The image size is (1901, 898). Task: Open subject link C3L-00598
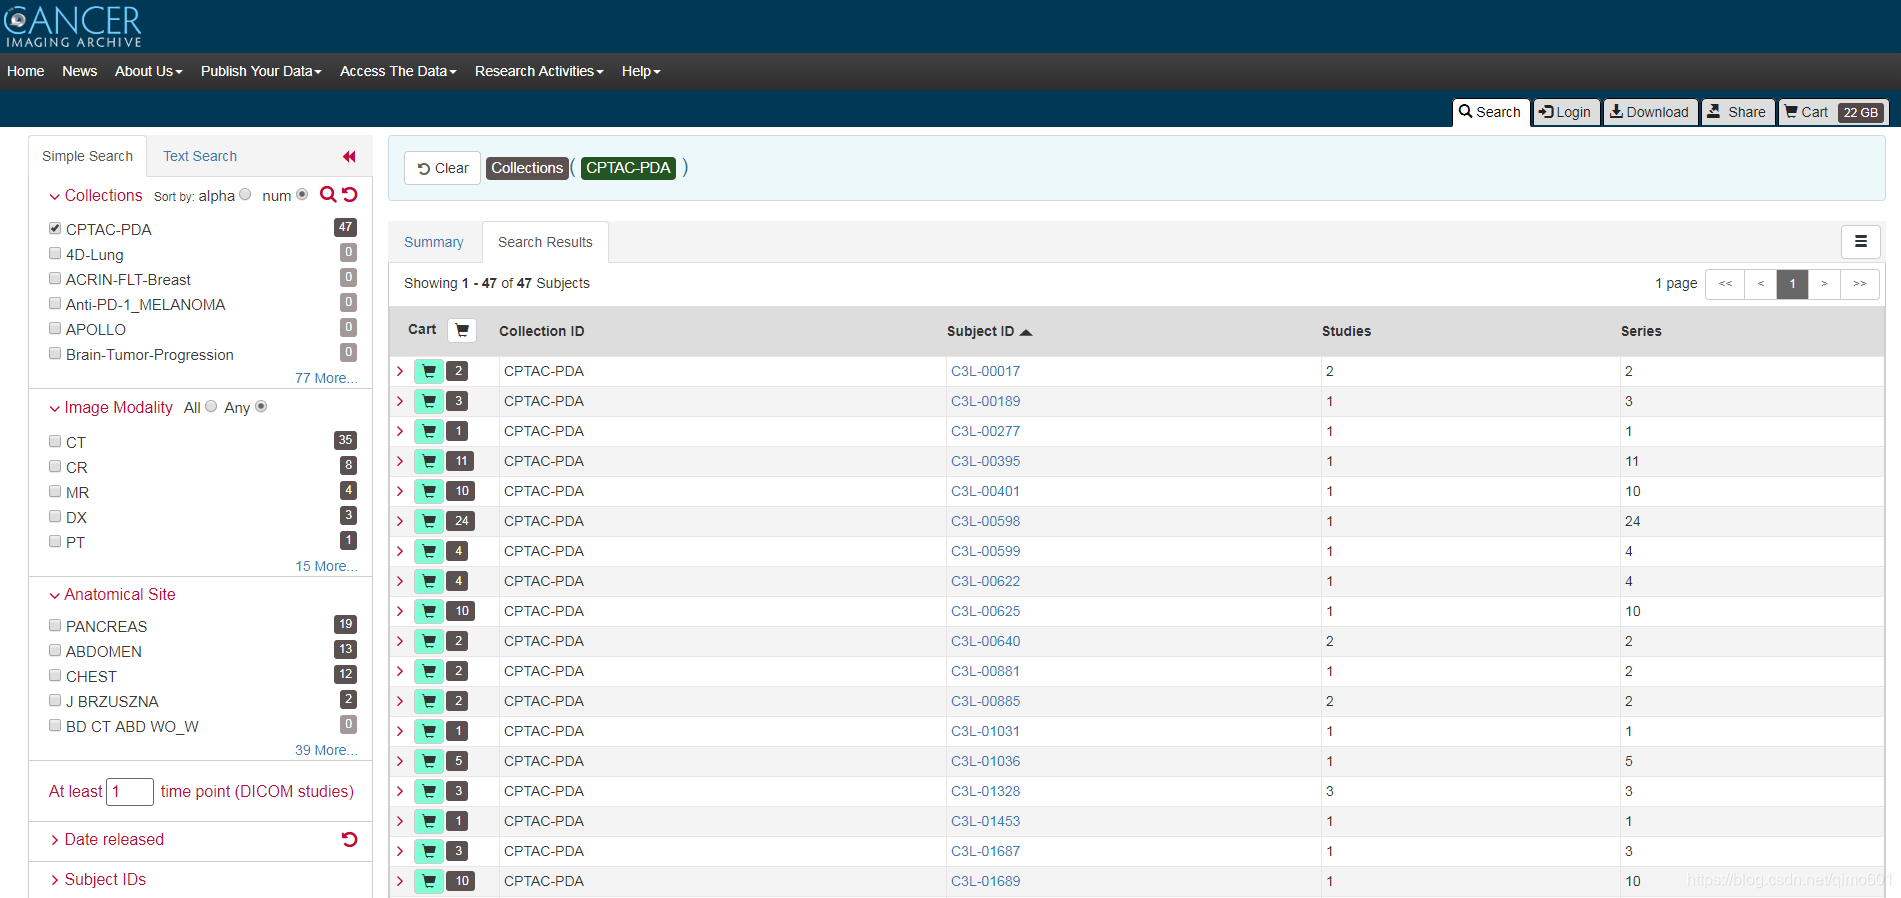pos(985,521)
